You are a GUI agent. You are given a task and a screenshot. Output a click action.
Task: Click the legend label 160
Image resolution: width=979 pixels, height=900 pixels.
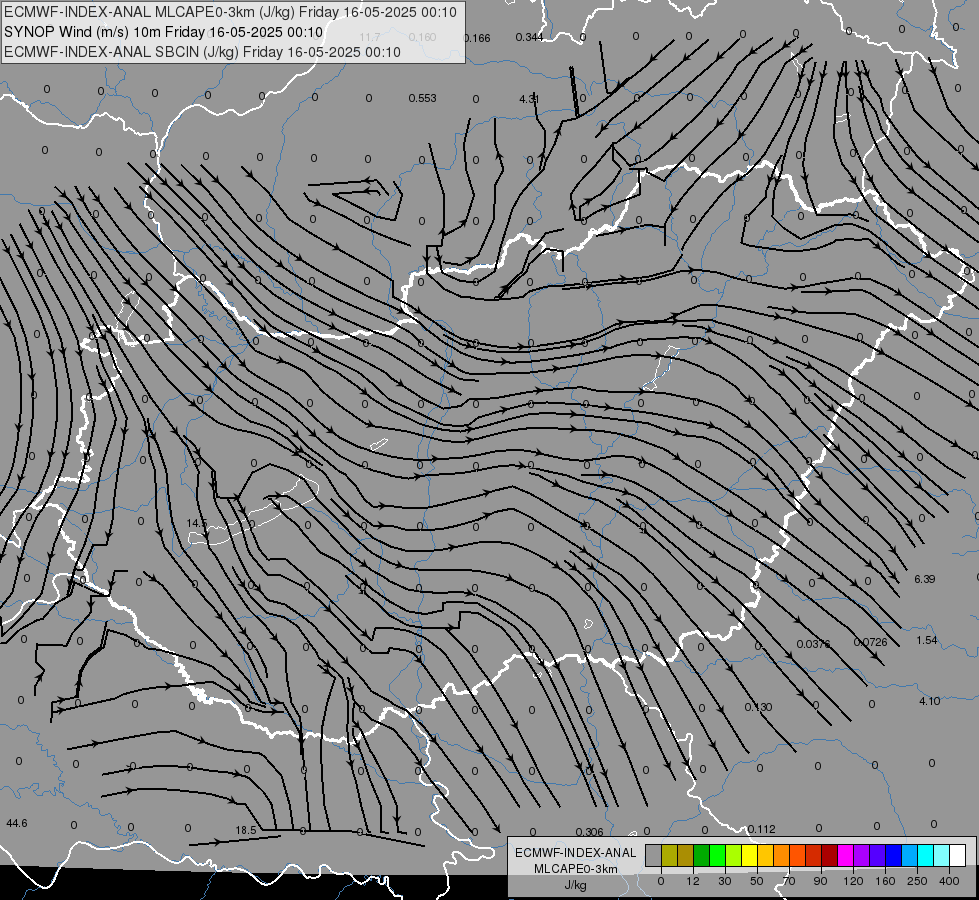click(885, 881)
